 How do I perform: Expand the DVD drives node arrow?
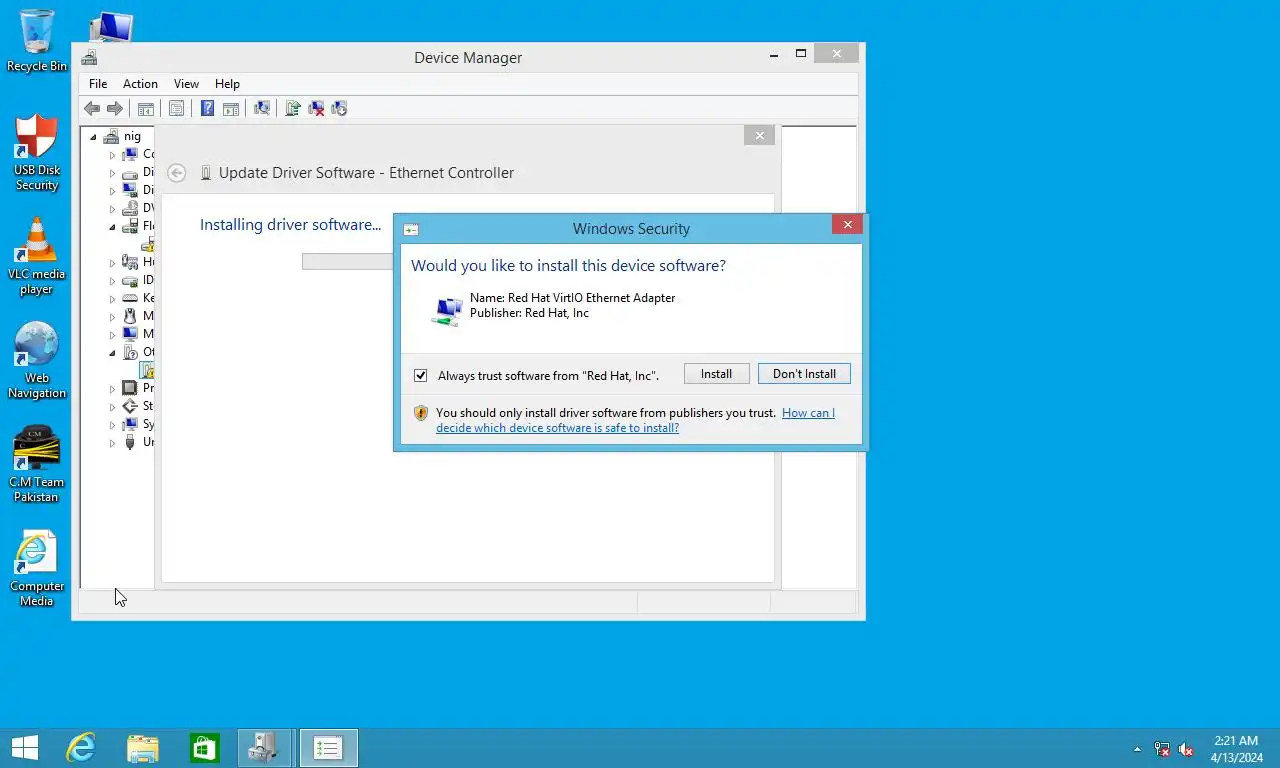point(112,209)
